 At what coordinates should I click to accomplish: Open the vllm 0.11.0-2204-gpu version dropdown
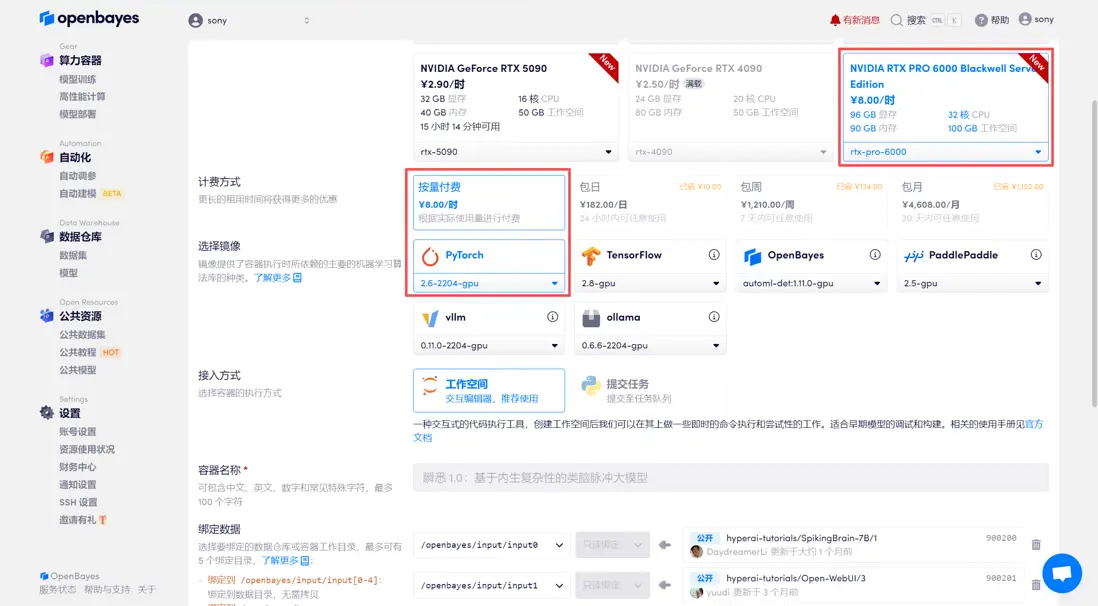(489, 345)
